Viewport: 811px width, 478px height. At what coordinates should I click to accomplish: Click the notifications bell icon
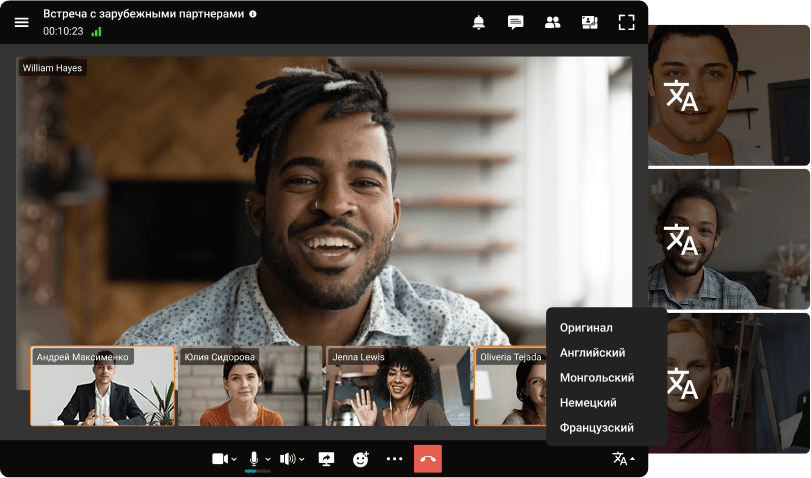click(479, 22)
